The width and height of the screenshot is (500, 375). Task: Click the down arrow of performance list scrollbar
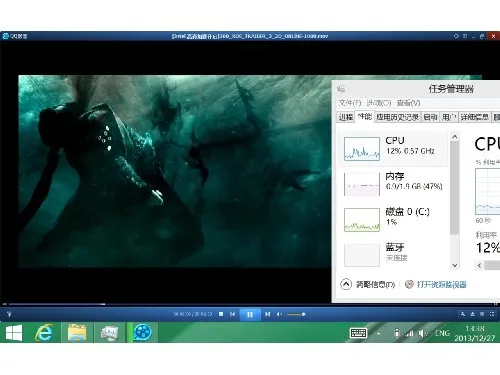point(455,265)
